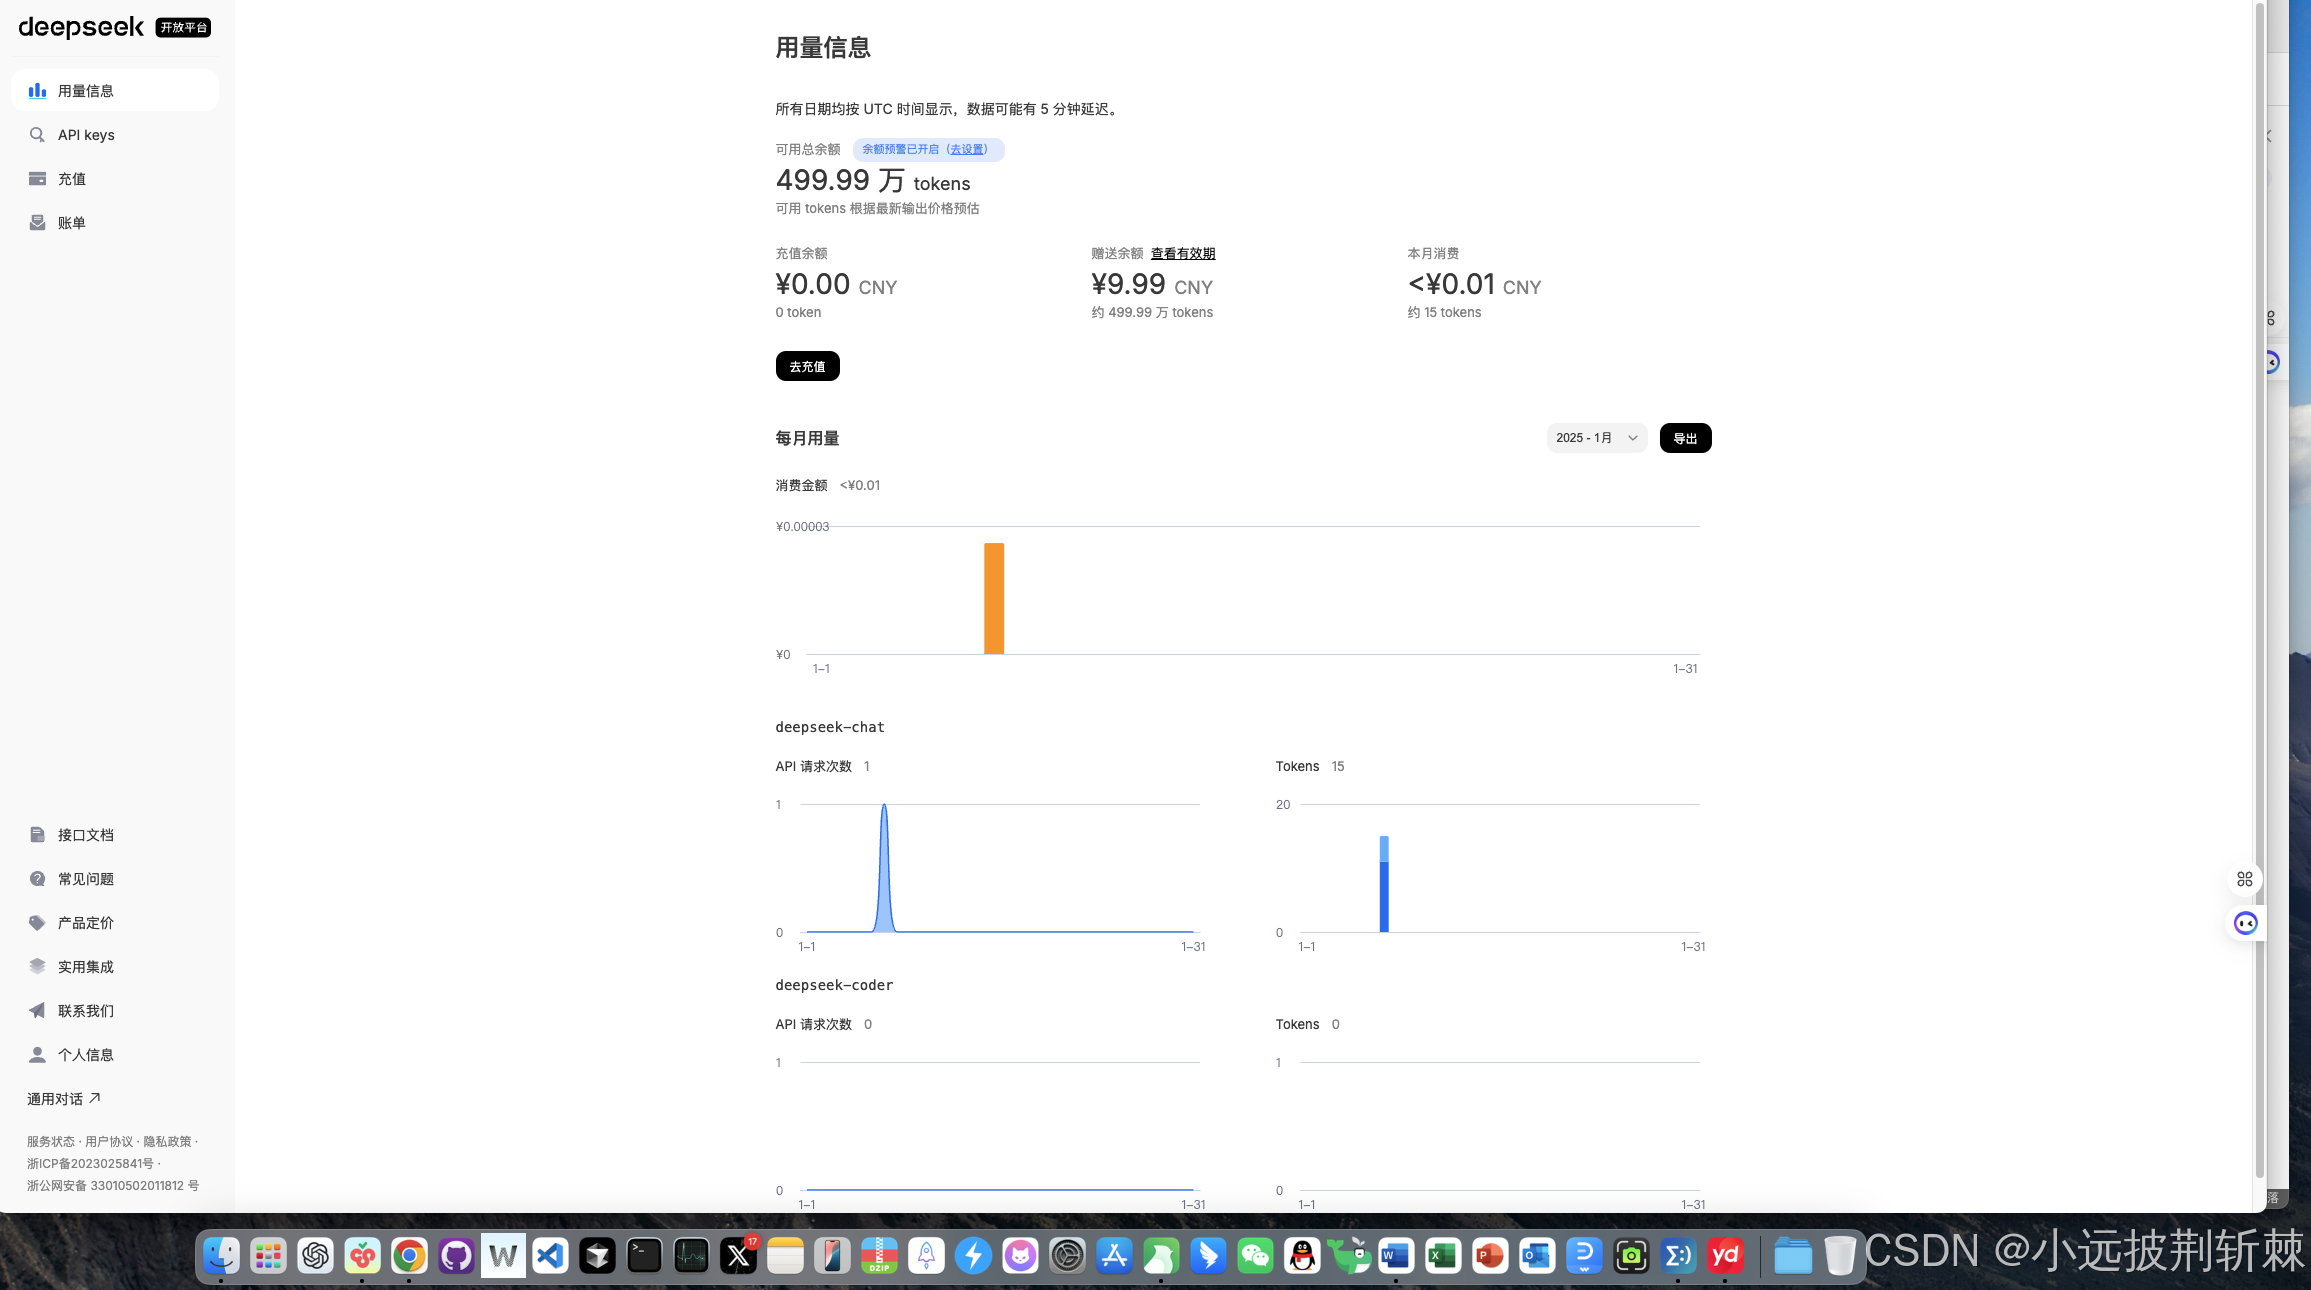The height and width of the screenshot is (1290, 2311).
Task: Click the 产品定价 price tag icon
Action: click(x=37, y=922)
